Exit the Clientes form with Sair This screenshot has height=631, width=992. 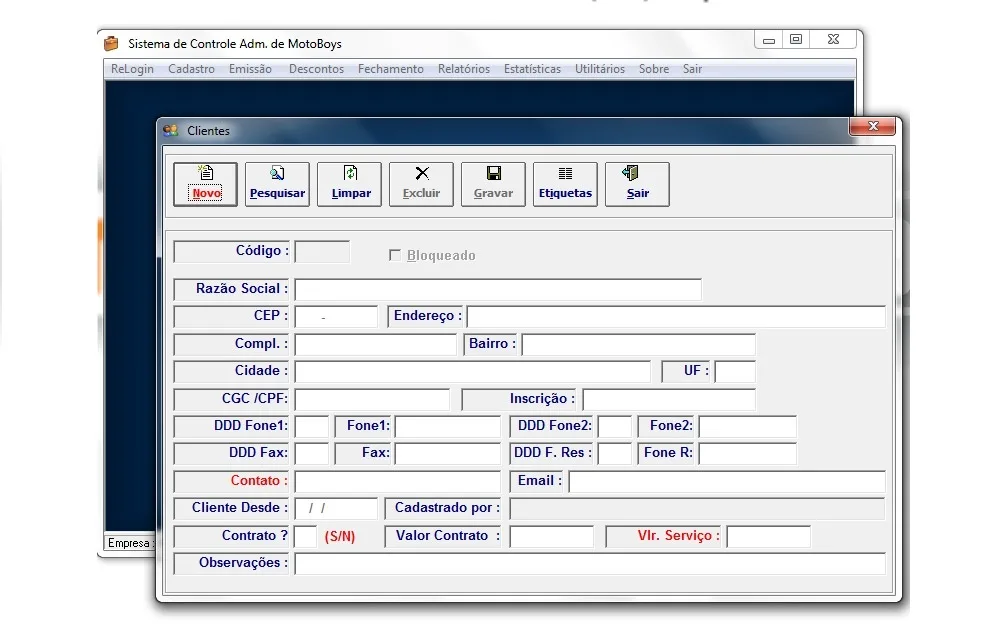click(637, 184)
